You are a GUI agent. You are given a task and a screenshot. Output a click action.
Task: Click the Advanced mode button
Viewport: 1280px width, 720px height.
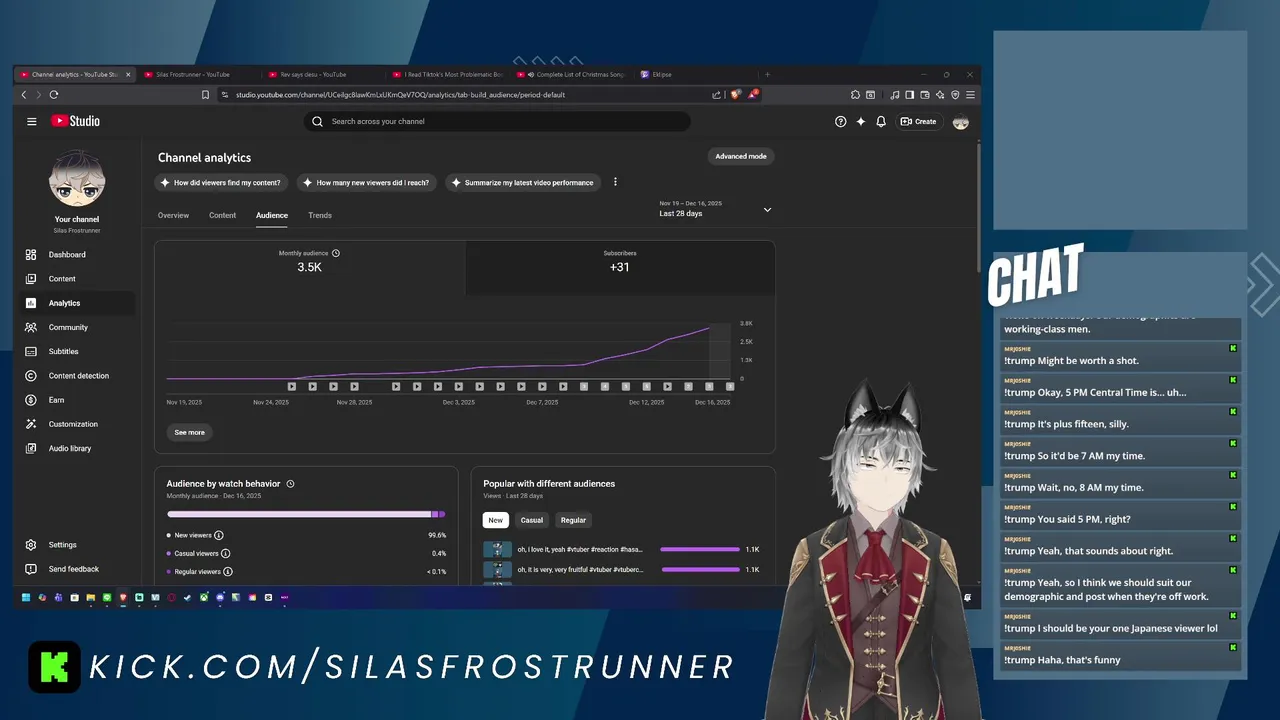pos(741,156)
